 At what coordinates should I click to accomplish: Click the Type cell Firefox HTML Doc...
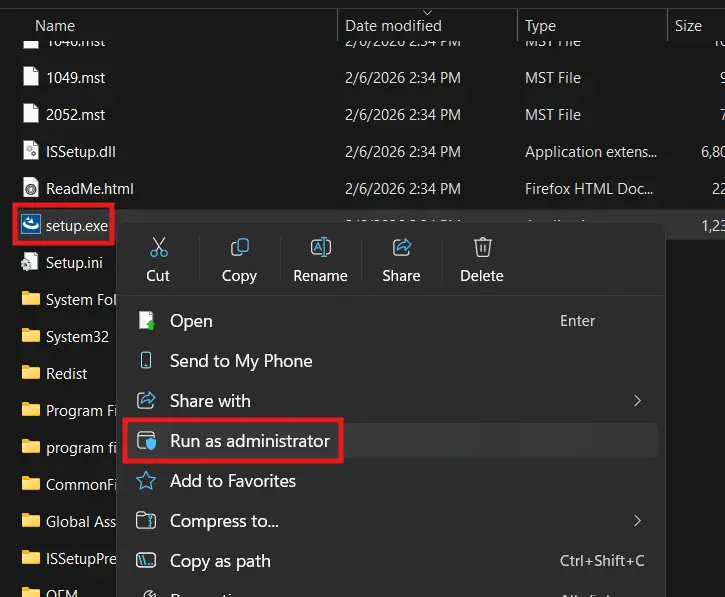[x=589, y=189]
